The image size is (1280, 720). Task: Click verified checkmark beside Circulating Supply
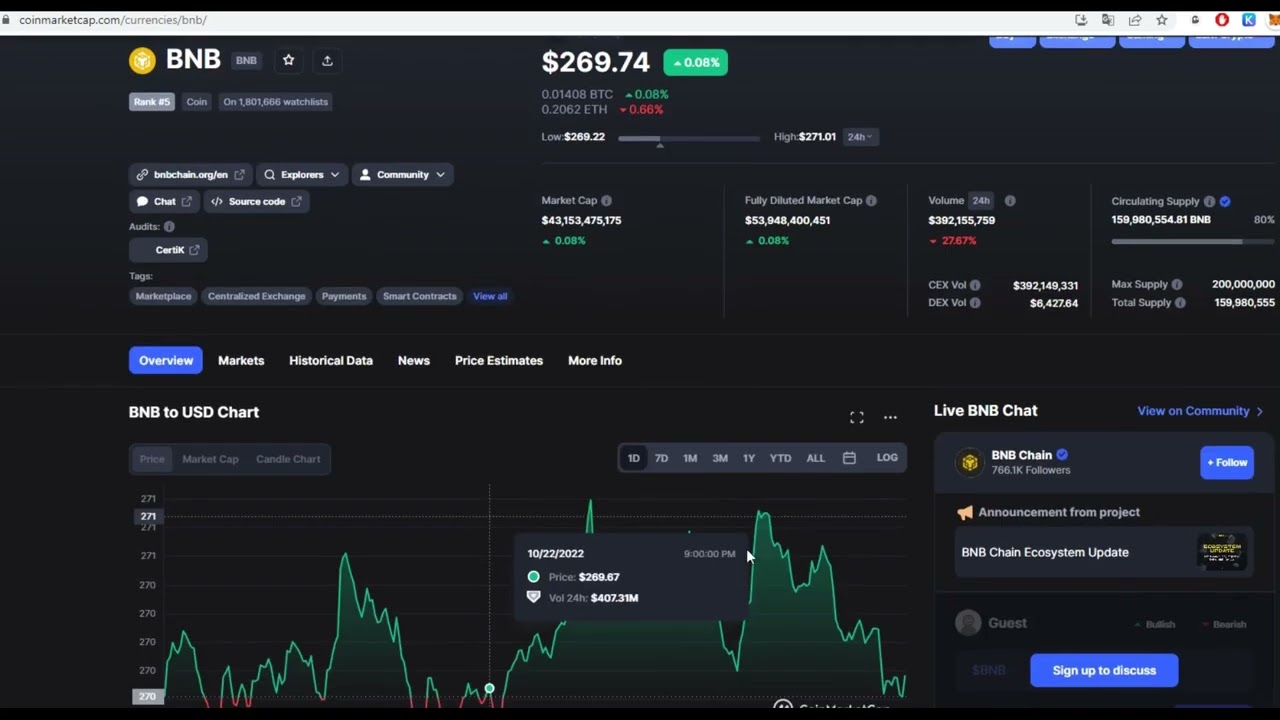pyautogui.click(x=1225, y=202)
